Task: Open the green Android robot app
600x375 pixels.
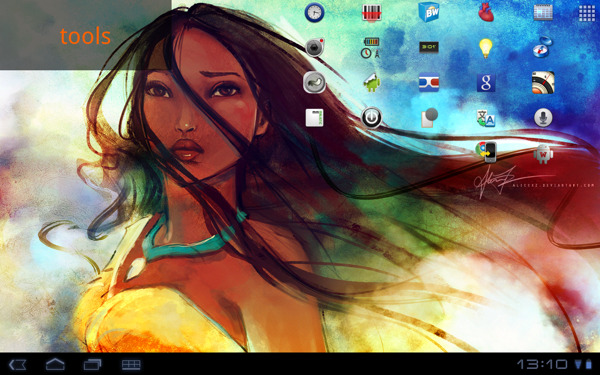Action: pyautogui.click(x=372, y=83)
